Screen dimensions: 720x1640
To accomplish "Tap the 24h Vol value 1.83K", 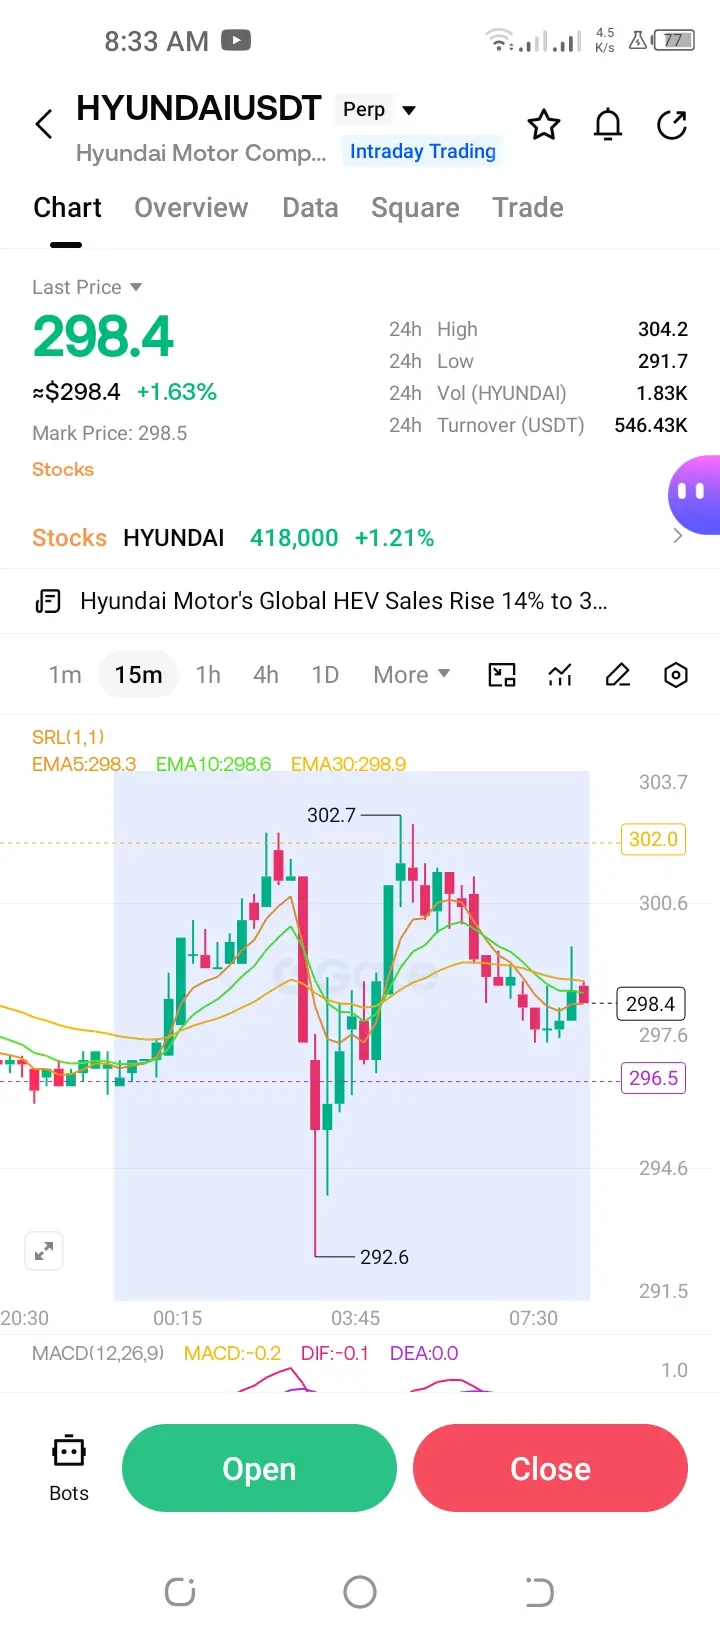I will 662,393.
